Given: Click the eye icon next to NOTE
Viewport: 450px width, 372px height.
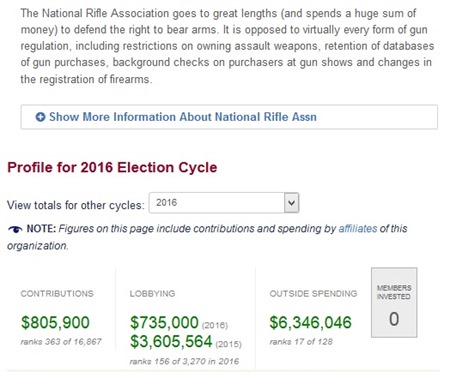Looking at the screenshot, I should [15, 229].
